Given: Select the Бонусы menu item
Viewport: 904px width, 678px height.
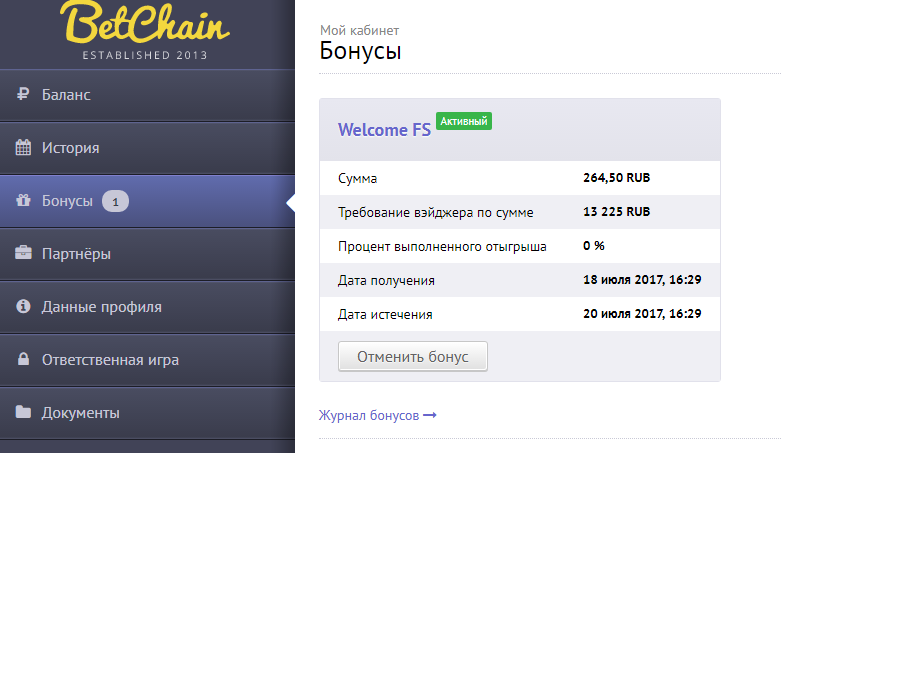Looking at the screenshot, I should pos(147,201).
